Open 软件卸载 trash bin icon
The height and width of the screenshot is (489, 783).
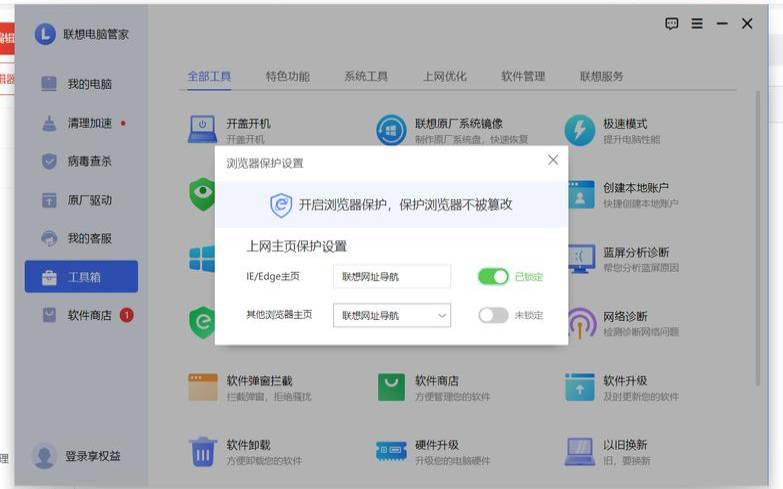pos(203,452)
